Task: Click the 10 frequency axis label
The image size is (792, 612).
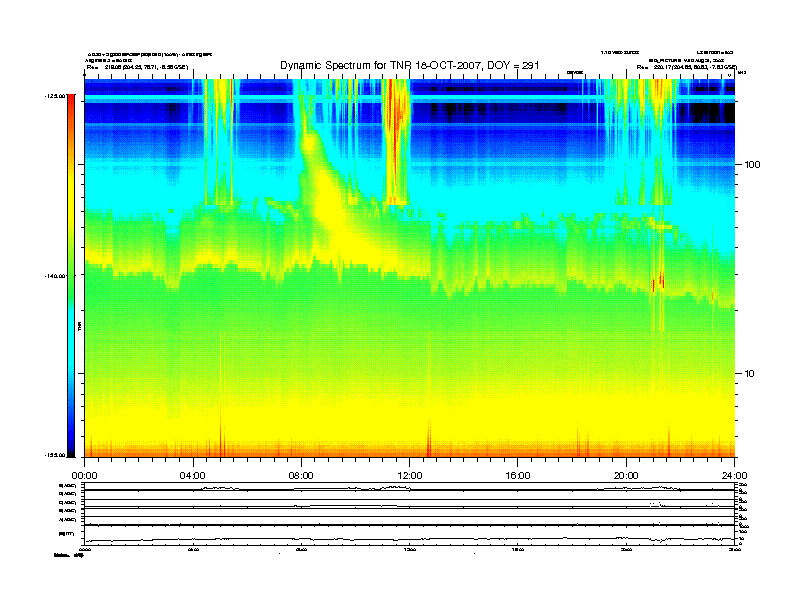Action: 750,374
